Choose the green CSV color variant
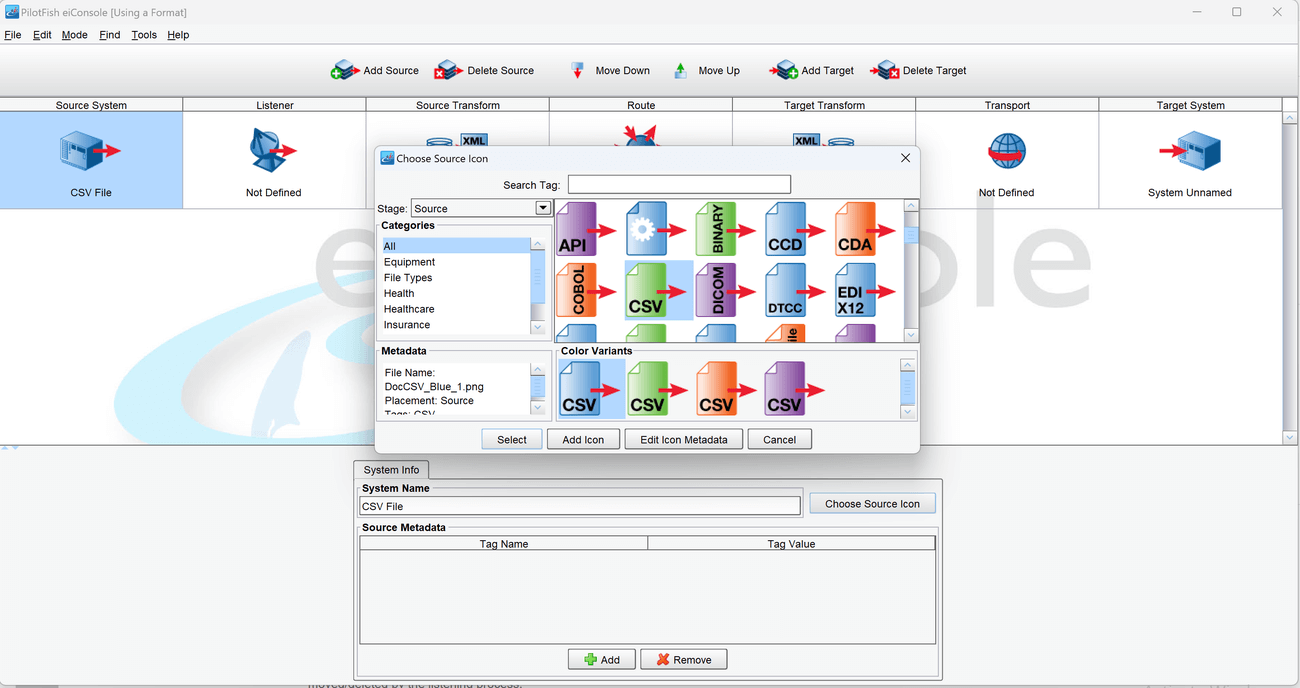Viewport: 1300px width, 688px height. (x=658, y=388)
